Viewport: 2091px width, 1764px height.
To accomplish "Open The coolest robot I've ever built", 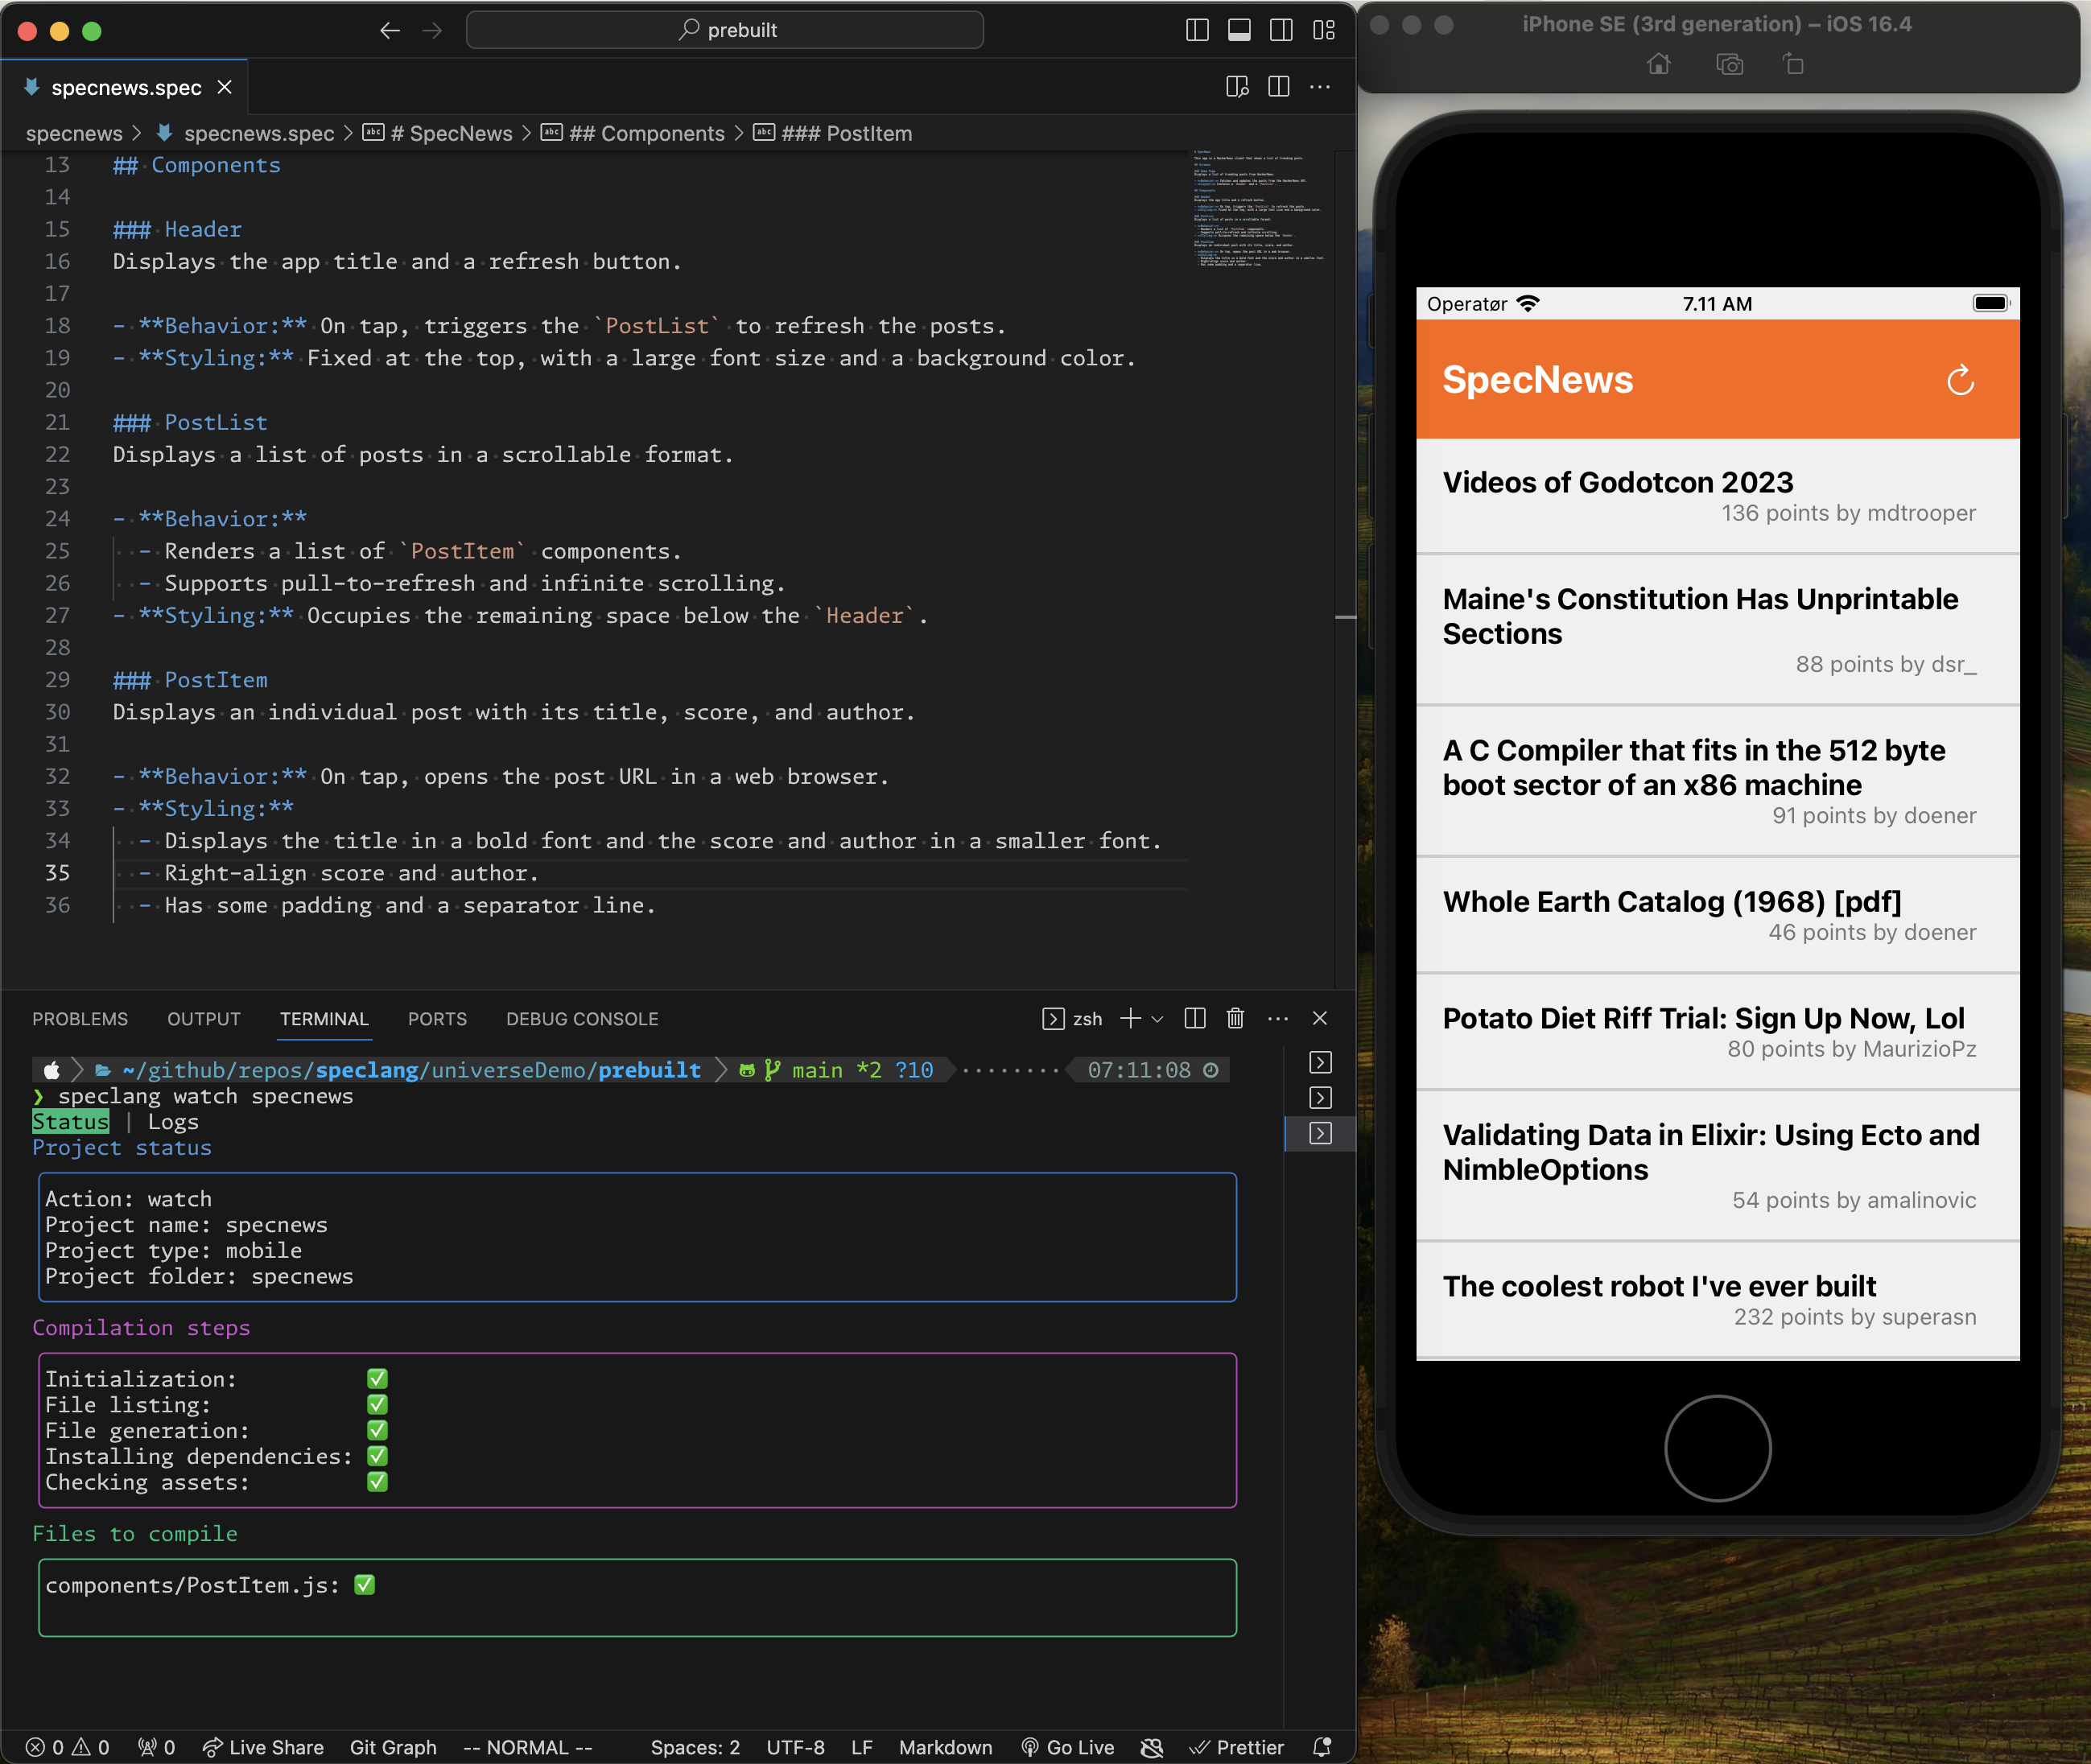I will coord(1717,1300).
